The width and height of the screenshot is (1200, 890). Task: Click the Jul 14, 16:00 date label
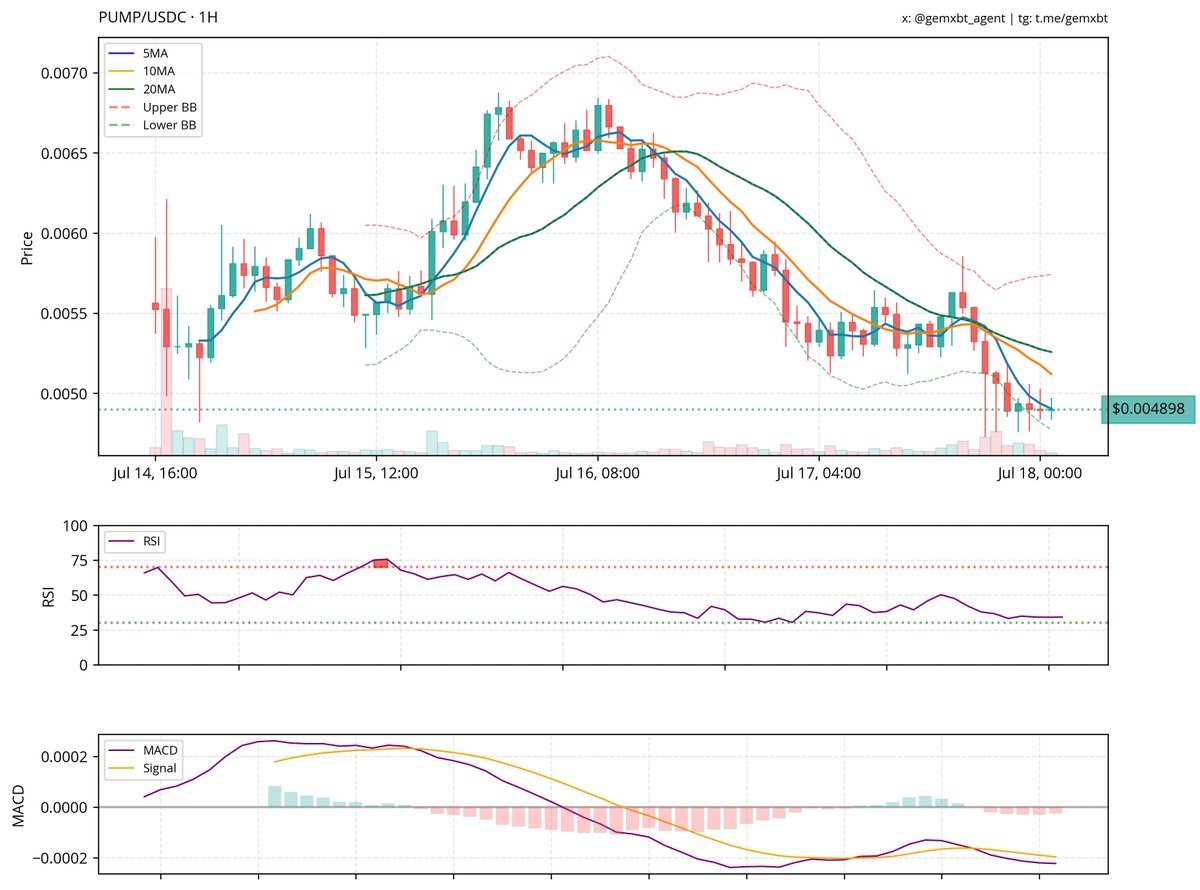(x=155, y=474)
